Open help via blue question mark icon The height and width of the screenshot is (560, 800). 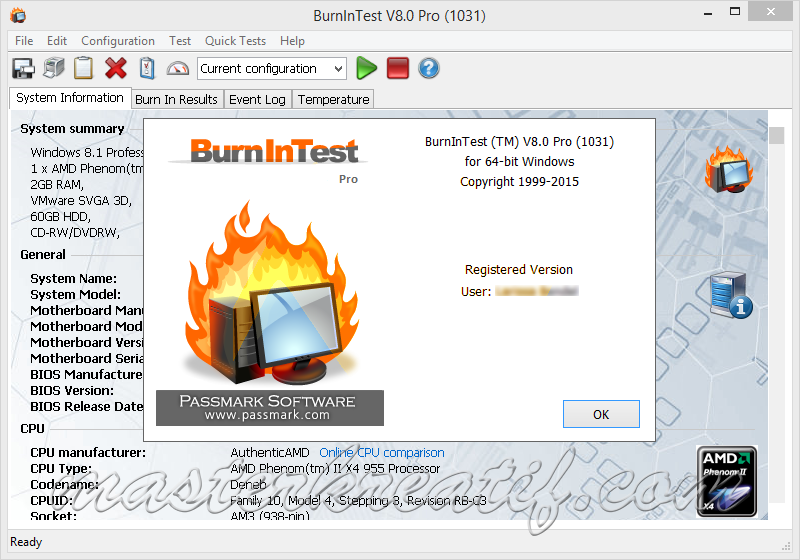click(x=429, y=68)
